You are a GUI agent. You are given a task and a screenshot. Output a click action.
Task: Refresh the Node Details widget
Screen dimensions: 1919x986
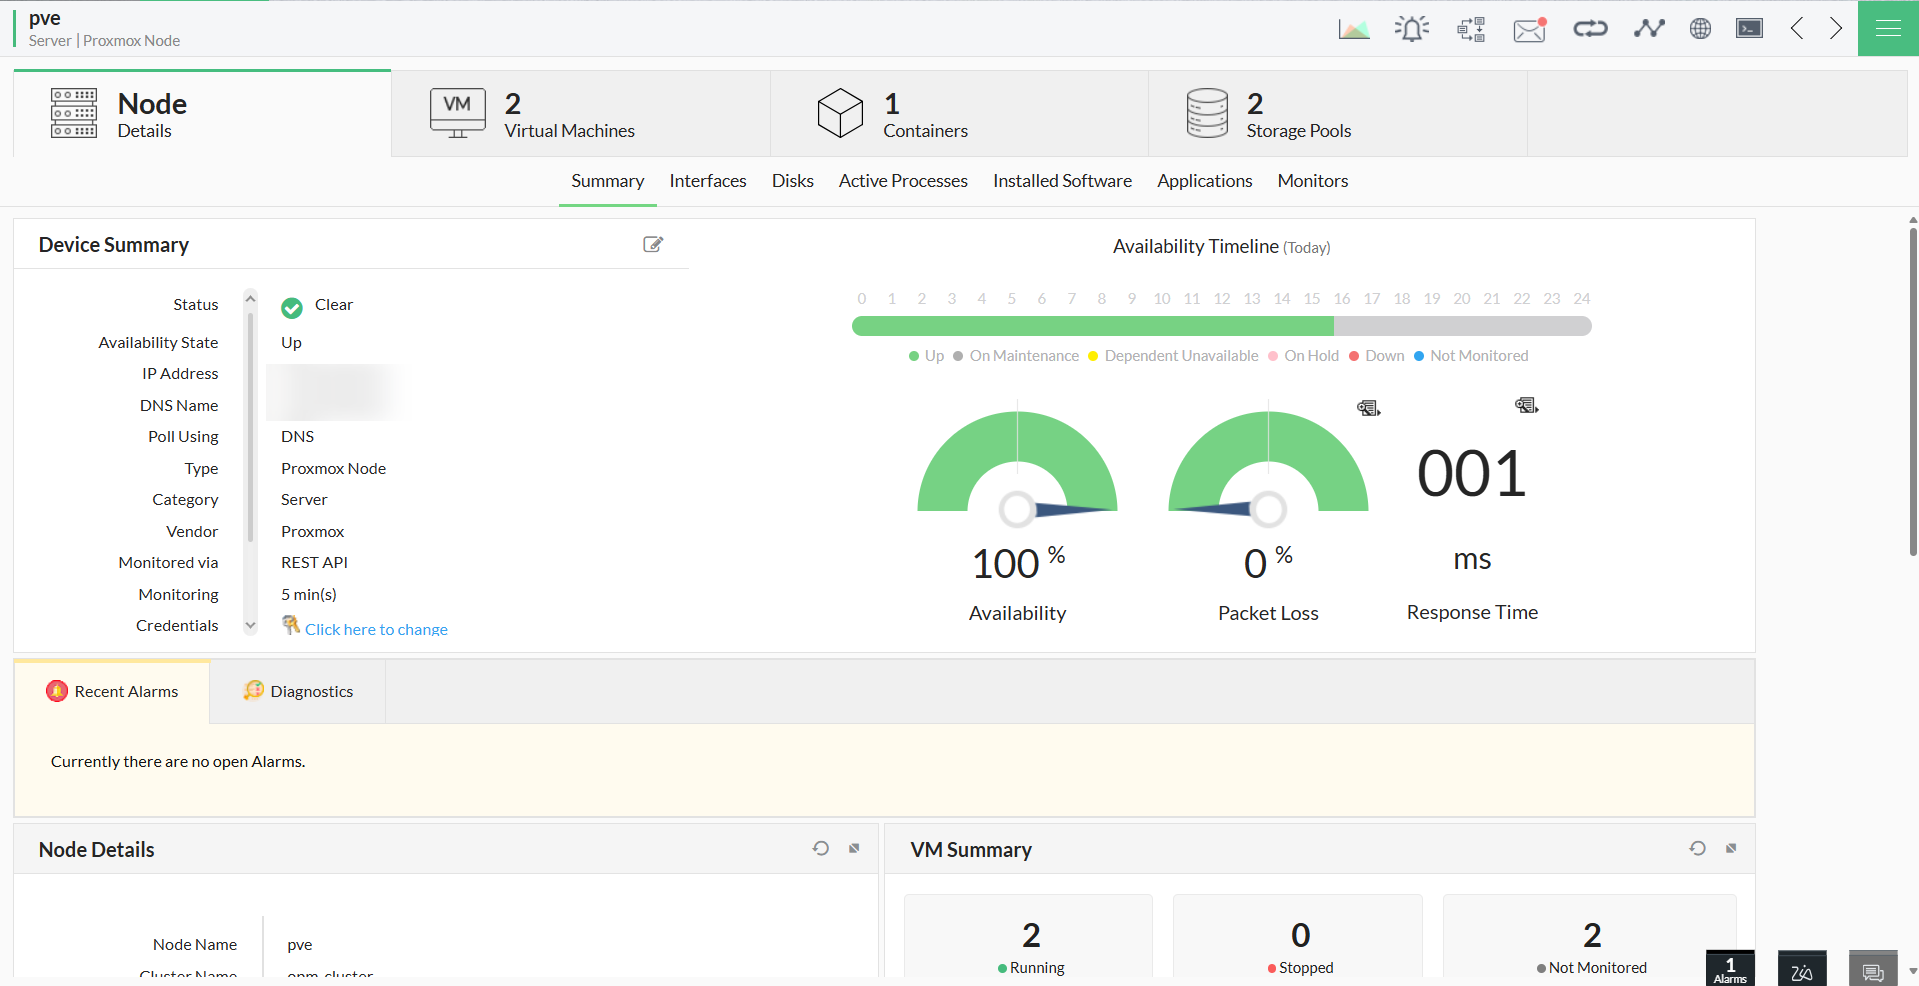(820, 848)
